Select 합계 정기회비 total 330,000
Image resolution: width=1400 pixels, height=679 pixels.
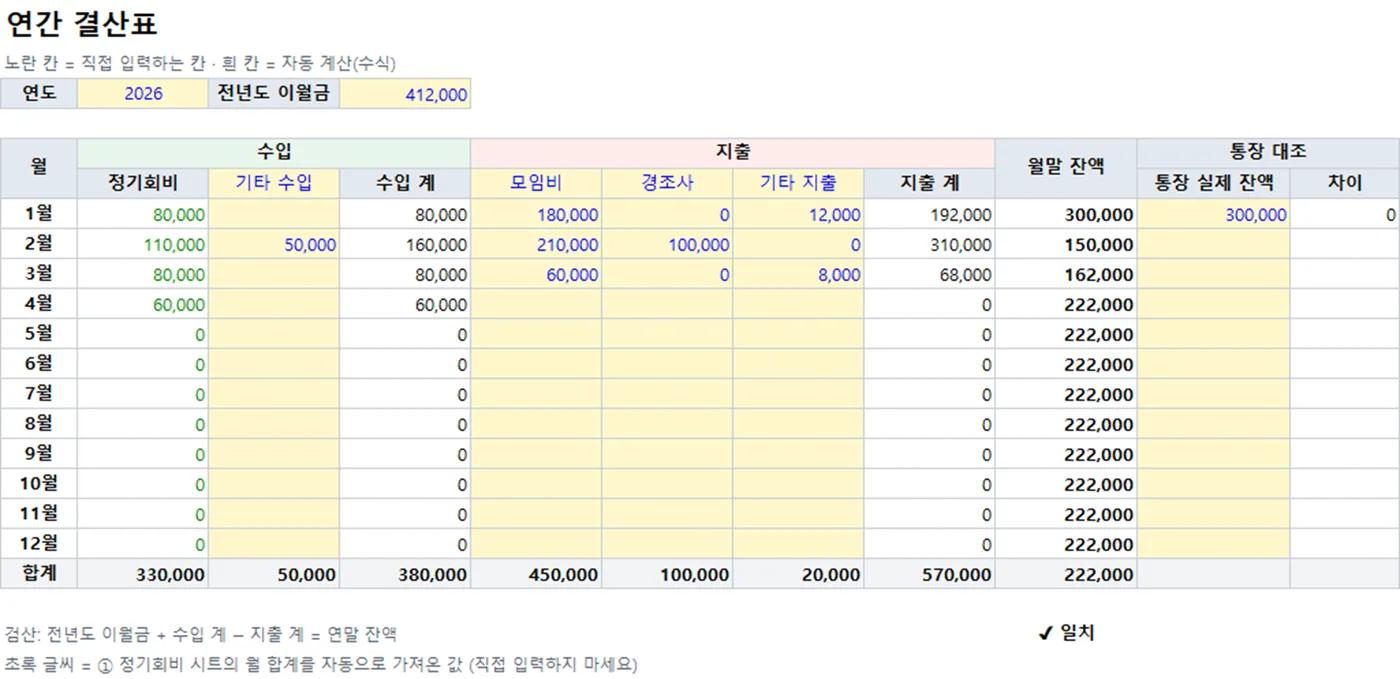[x=143, y=574]
